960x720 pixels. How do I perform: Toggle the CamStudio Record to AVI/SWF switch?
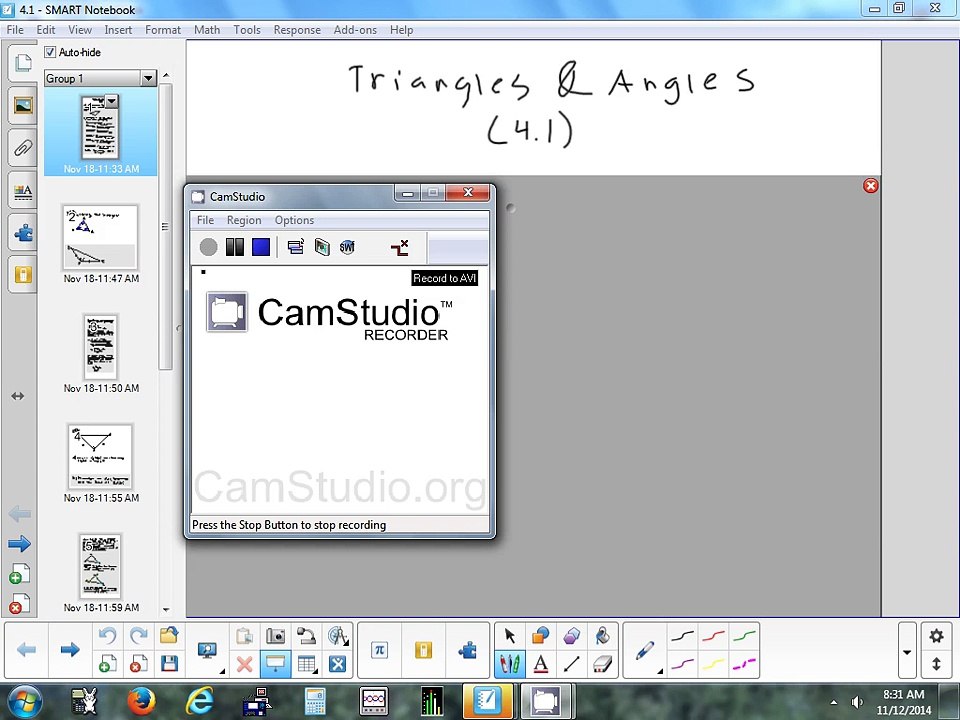click(x=347, y=247)
